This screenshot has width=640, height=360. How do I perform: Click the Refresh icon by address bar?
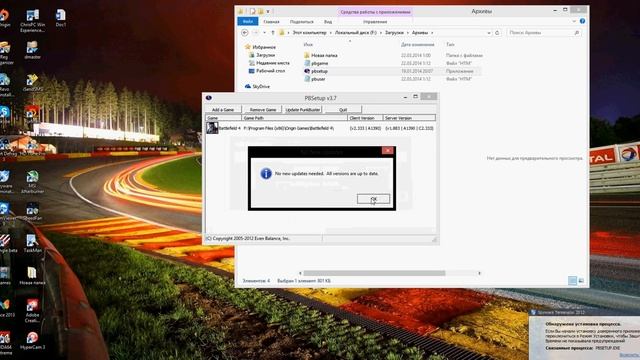click(497, 33)
